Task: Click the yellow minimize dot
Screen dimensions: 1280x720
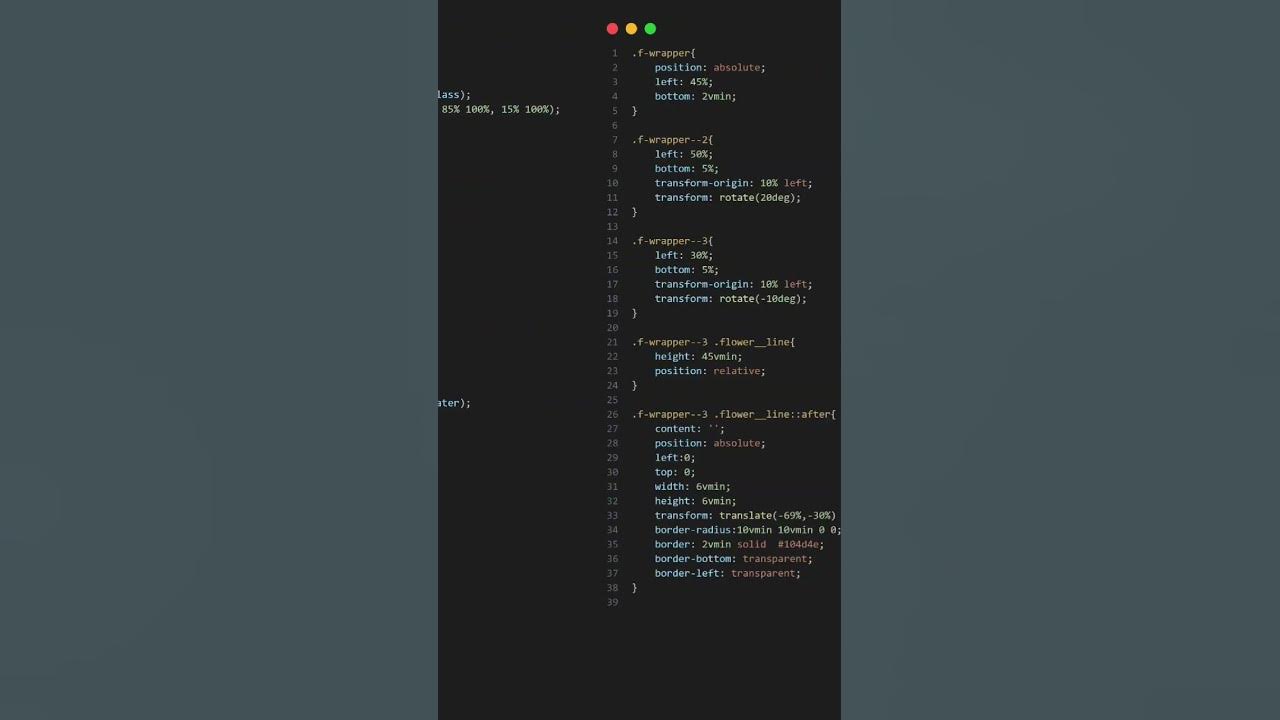Action: pyautogui.click(x=631, y=29)
